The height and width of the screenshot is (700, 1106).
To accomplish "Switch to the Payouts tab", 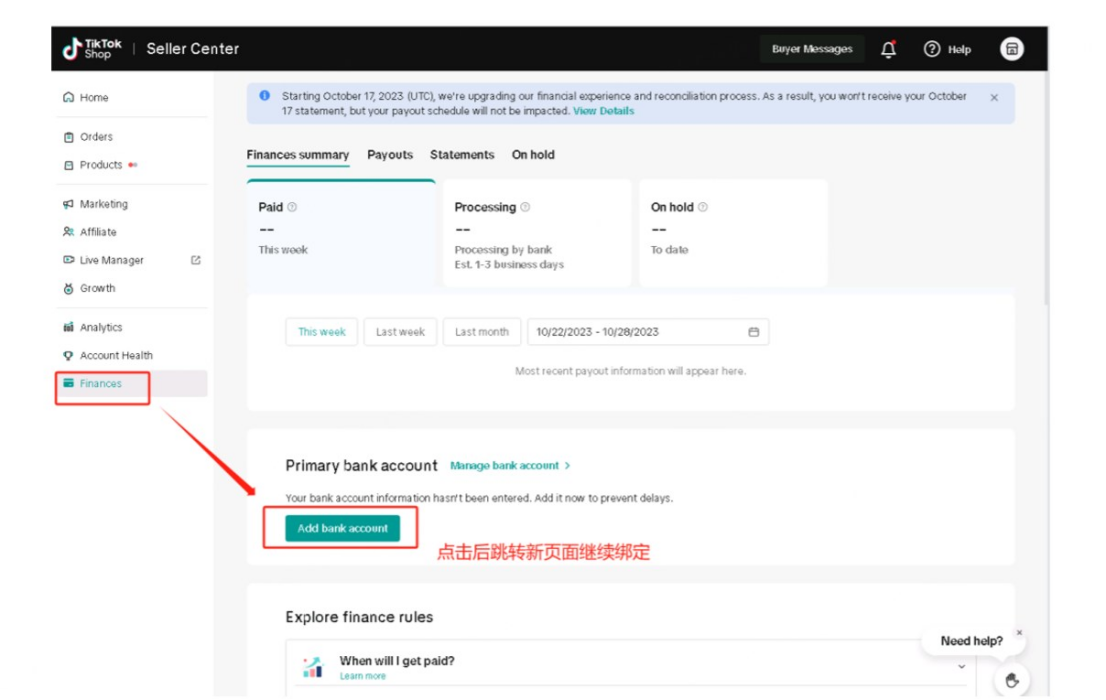I will pos(390,155).
